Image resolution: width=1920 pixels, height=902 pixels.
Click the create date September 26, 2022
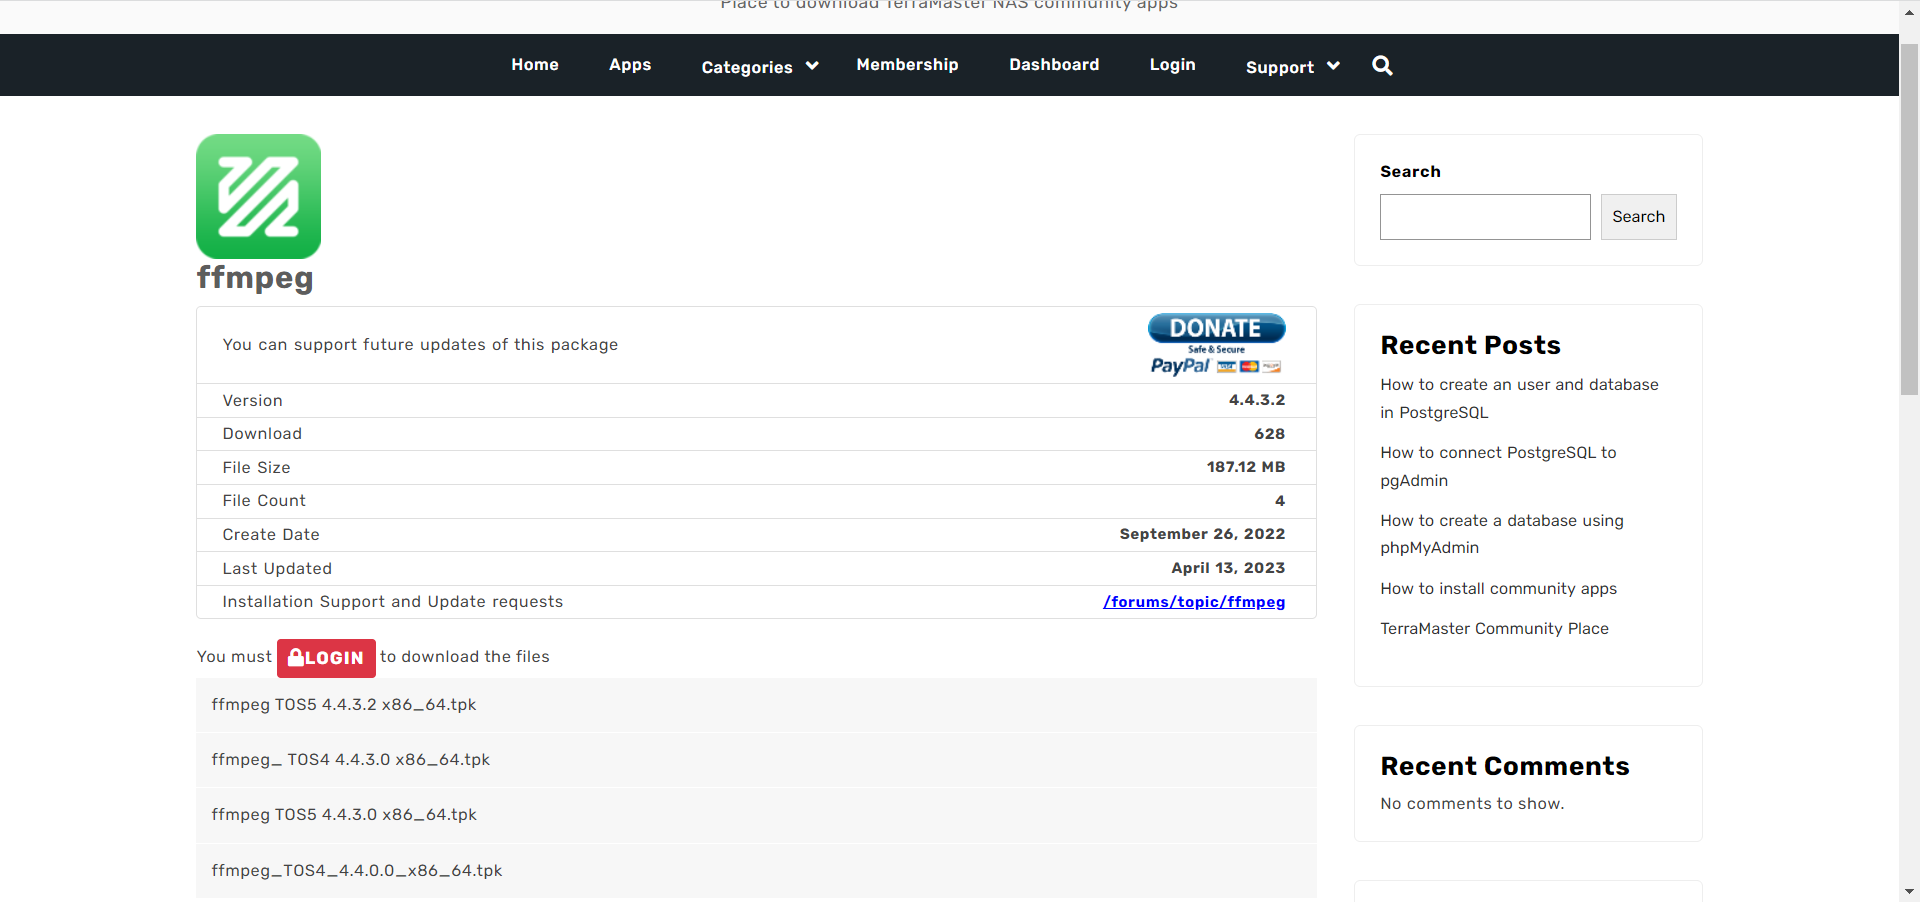(x=1202, y=534)
